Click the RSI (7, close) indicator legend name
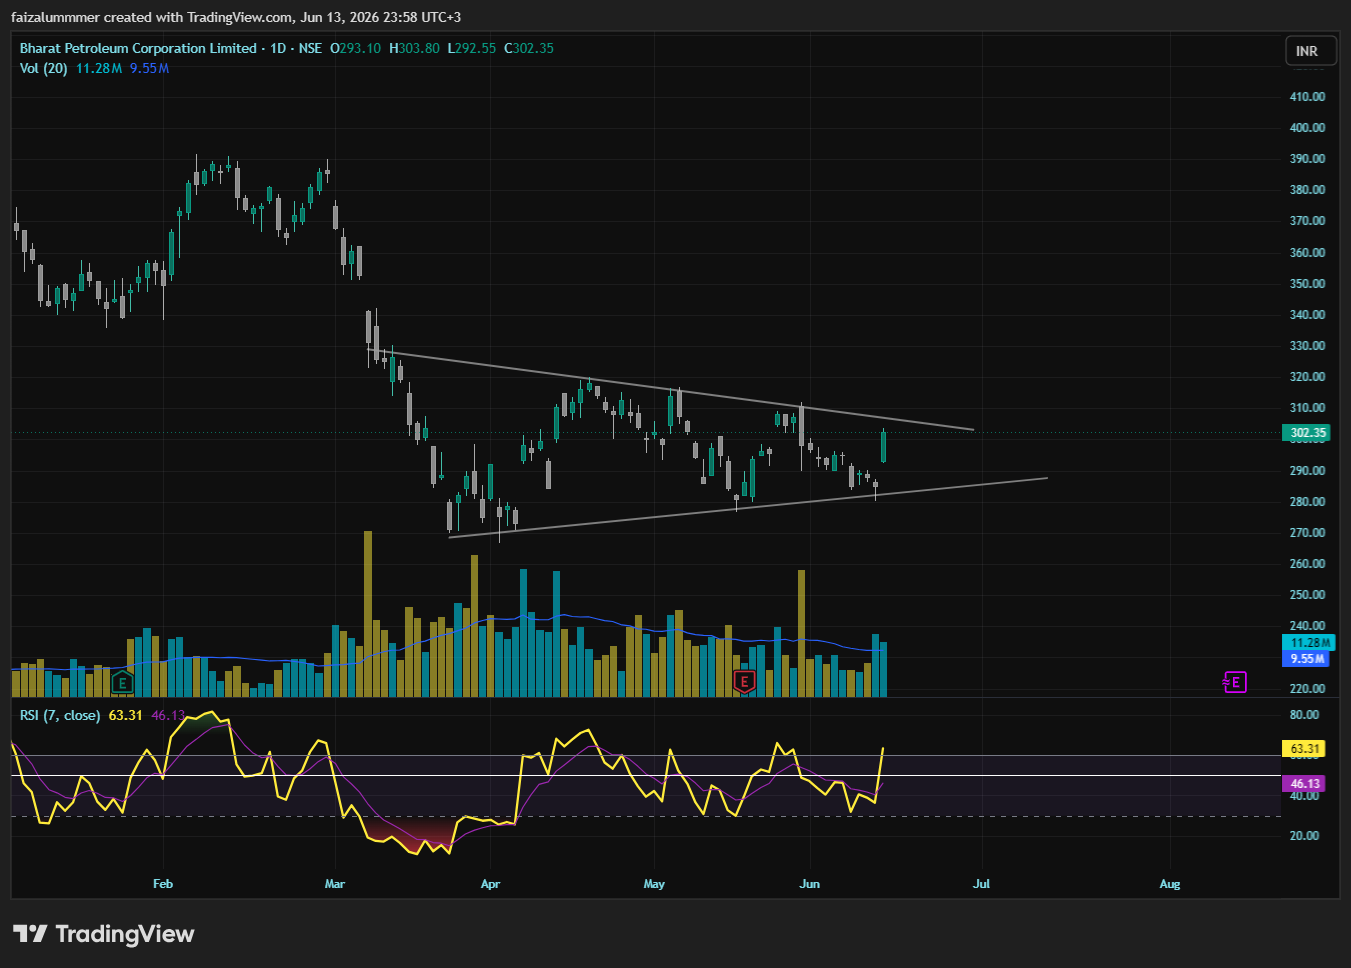This screenshot has height=968, width=1351. [60, 715]
